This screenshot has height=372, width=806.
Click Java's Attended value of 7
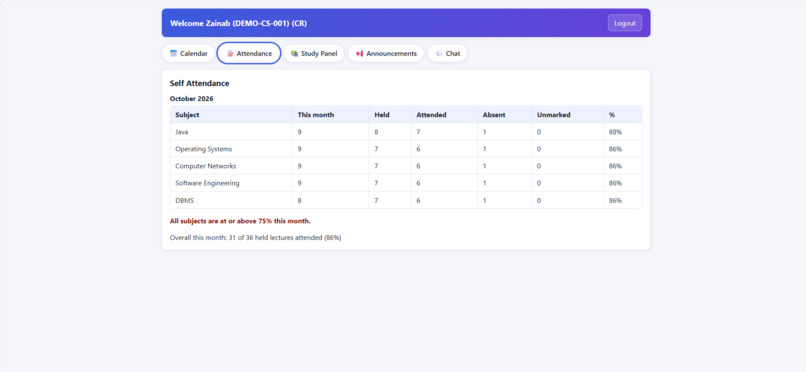tap(418, 132)
